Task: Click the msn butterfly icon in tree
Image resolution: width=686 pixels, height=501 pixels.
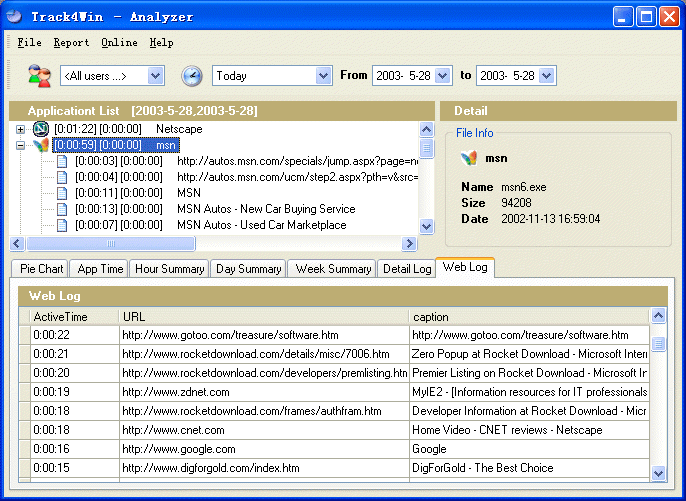Action: pos(41,145)
